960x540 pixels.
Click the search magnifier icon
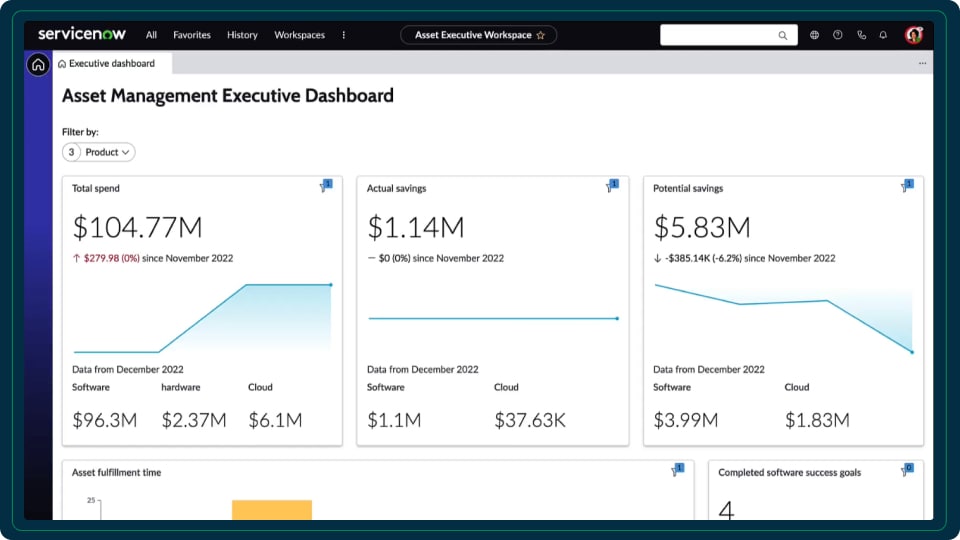coord(783,35)
